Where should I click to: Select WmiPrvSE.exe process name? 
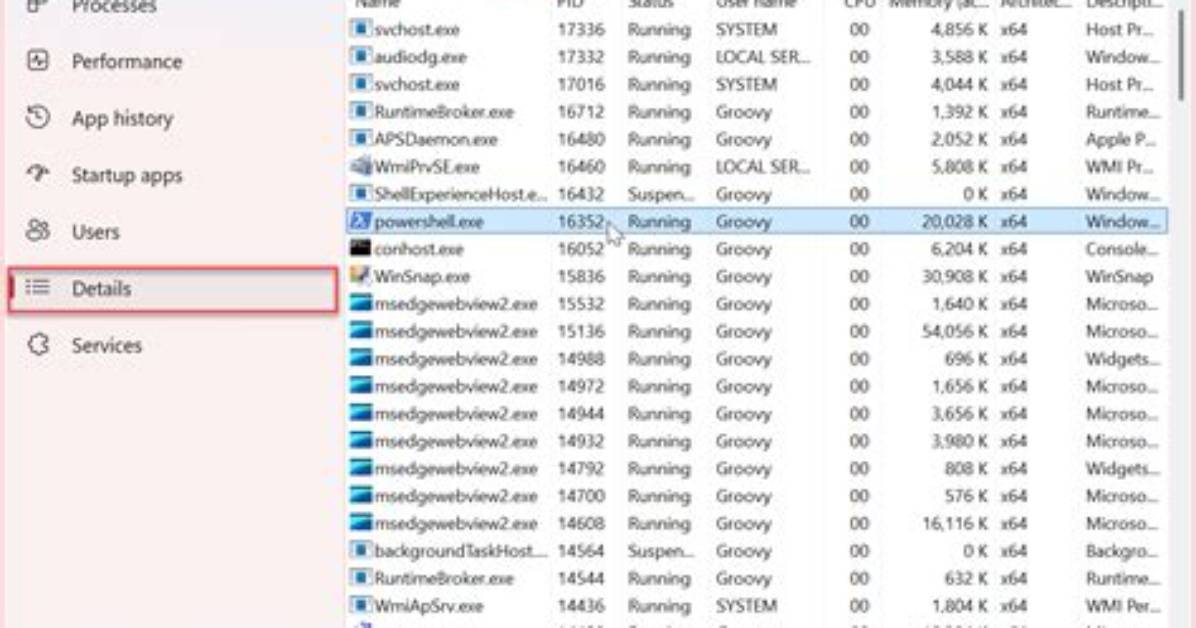click(x=426, y=167)
